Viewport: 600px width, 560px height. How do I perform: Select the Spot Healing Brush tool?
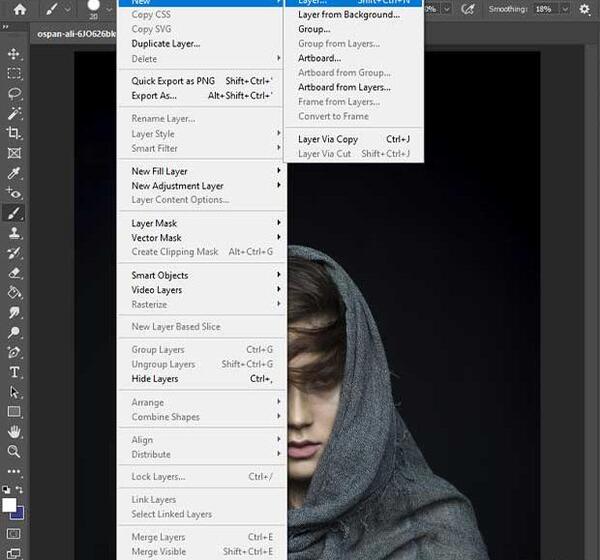coord(14,193)
